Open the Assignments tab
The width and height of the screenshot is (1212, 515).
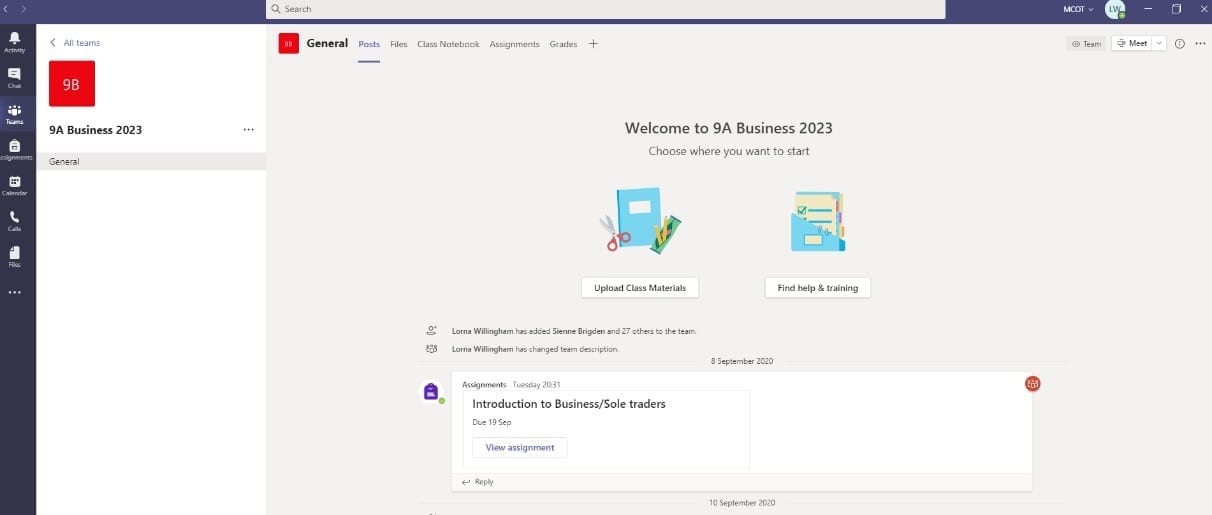[514, 44]
